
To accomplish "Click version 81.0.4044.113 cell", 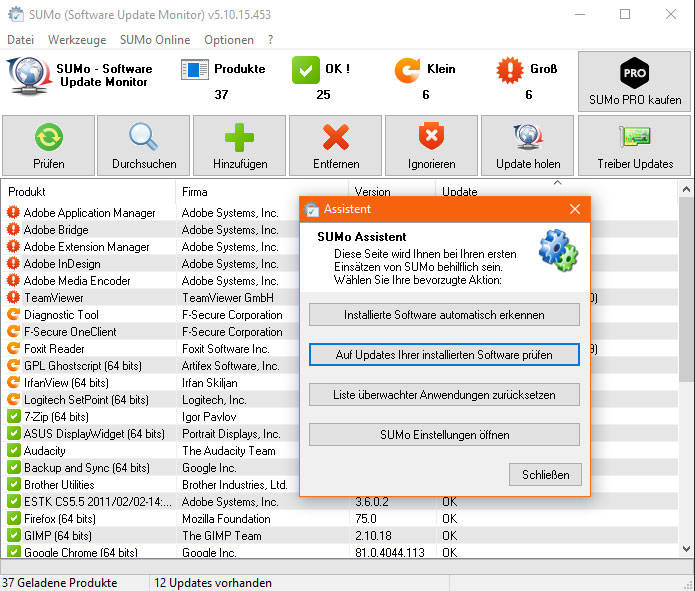I will point(390,552).
